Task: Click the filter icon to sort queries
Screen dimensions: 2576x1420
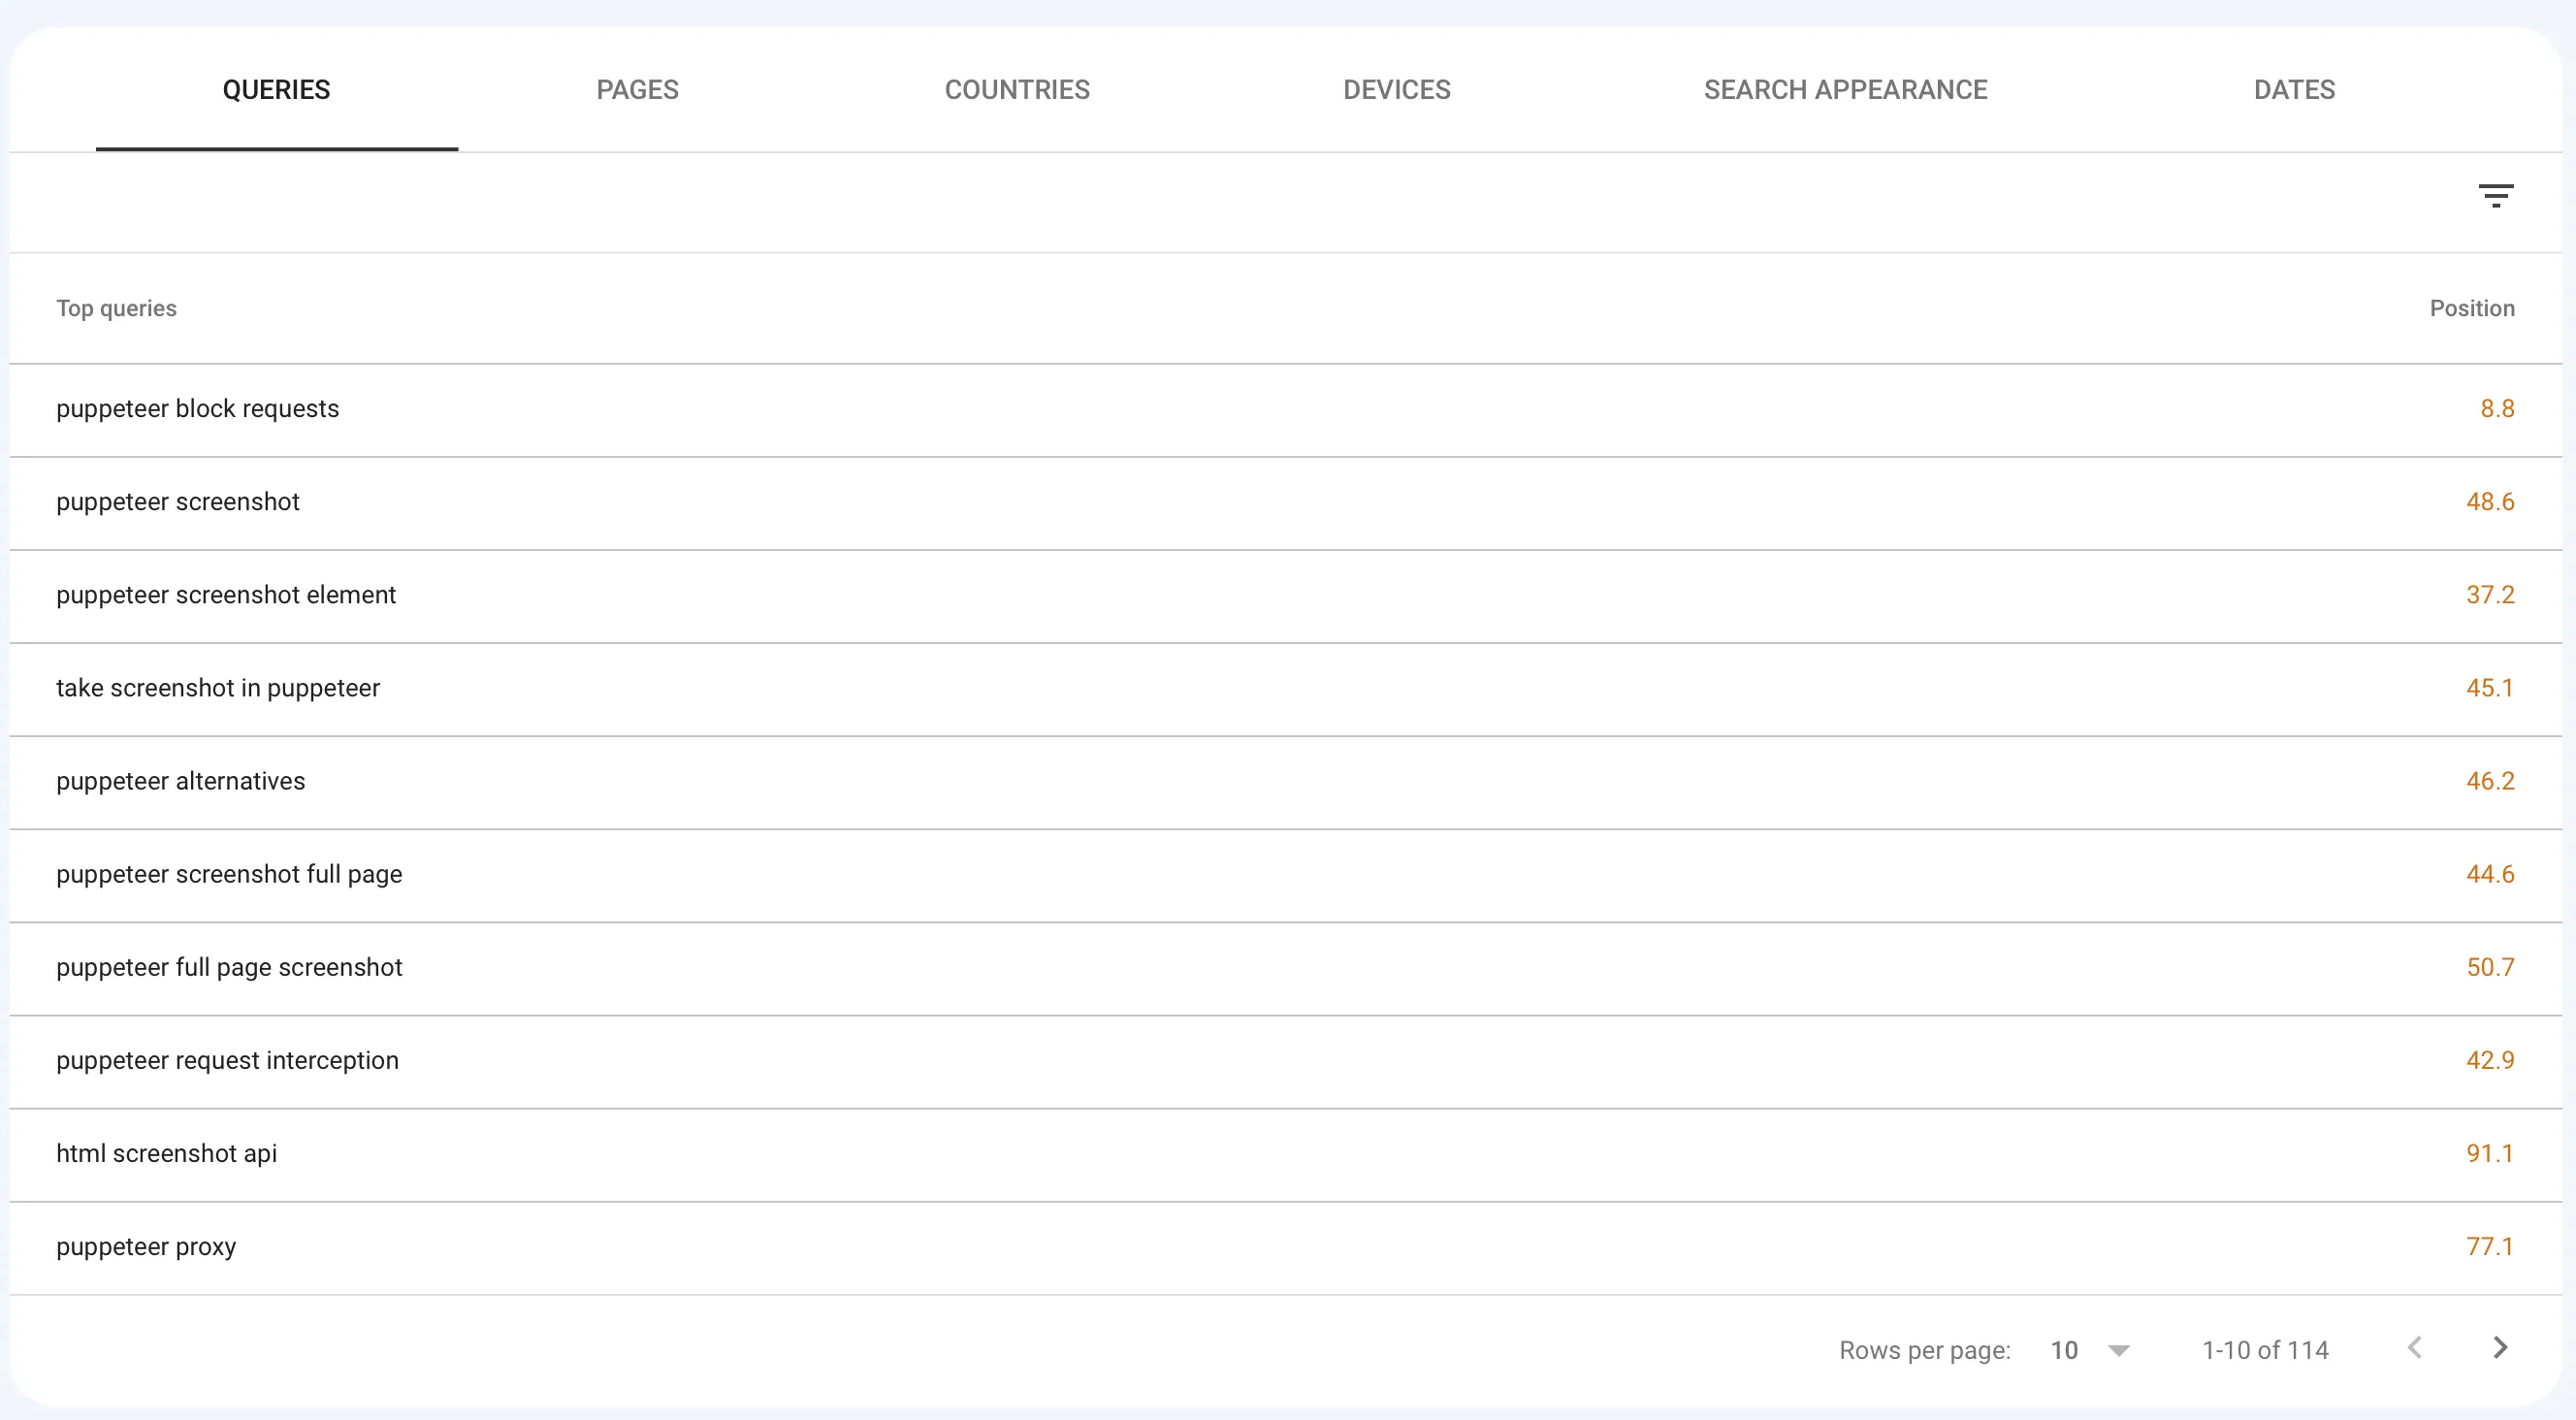Action: click(2495, 194)
